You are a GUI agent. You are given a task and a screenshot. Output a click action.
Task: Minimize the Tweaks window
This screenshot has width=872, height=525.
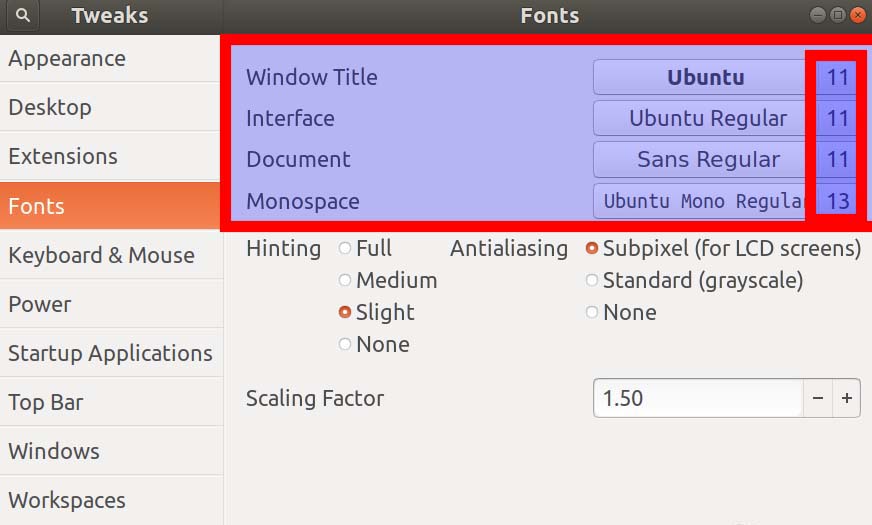(x=818, y=15)
